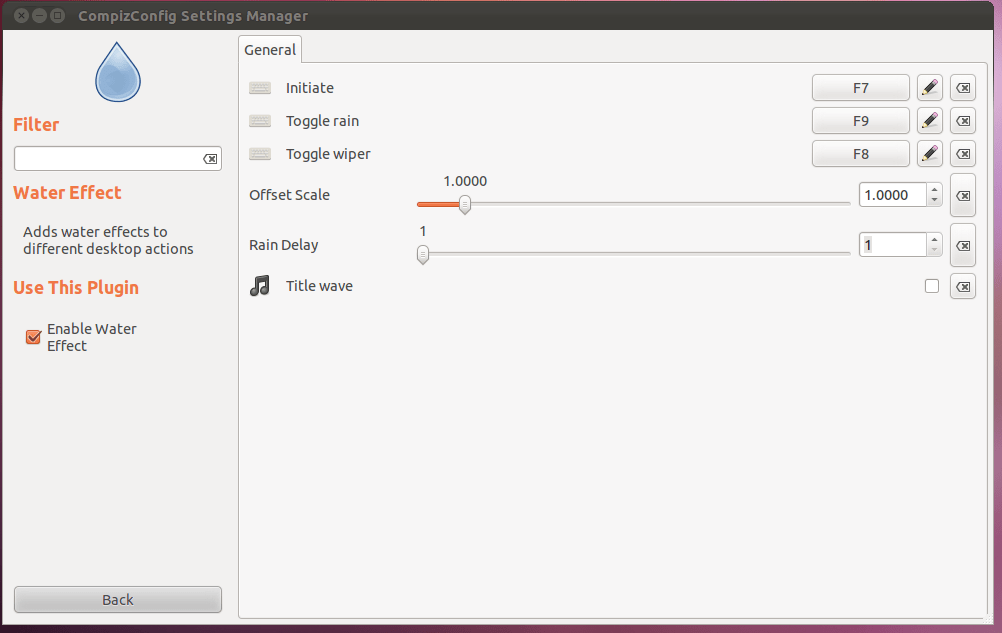Uncheck Enable Water Effect
Screen dimensions: 1002x633
click(x=33, y=337)
